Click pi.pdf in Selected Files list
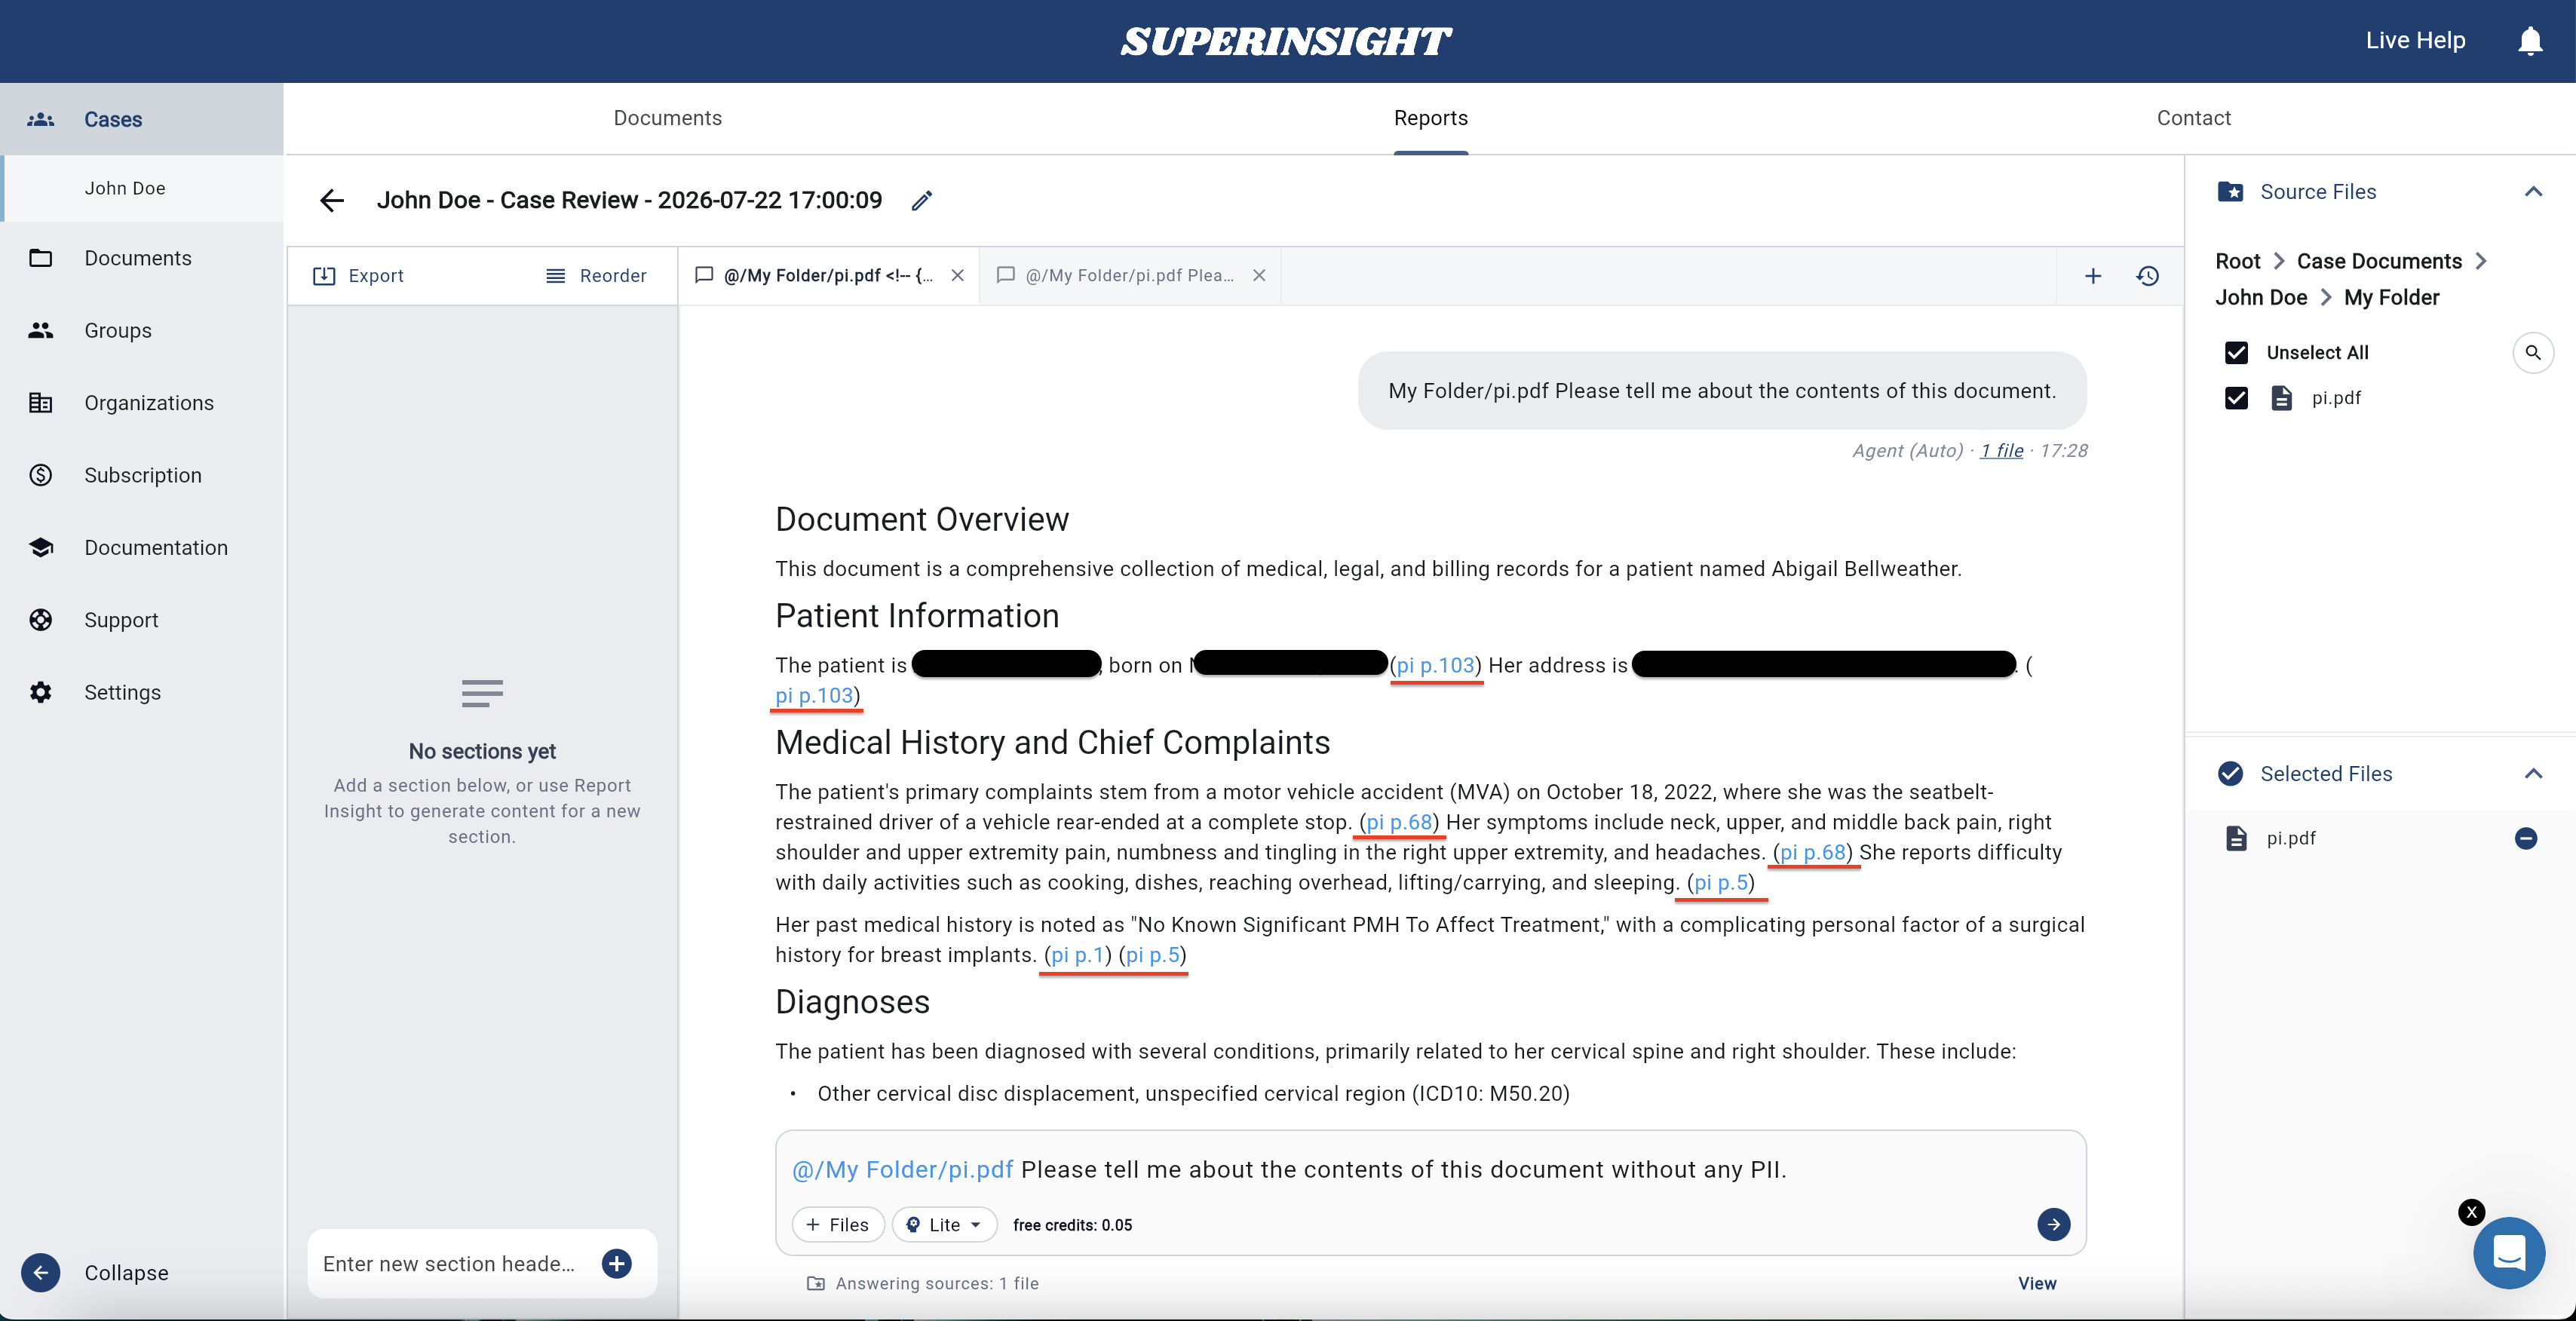 (x=2291, y=839)
